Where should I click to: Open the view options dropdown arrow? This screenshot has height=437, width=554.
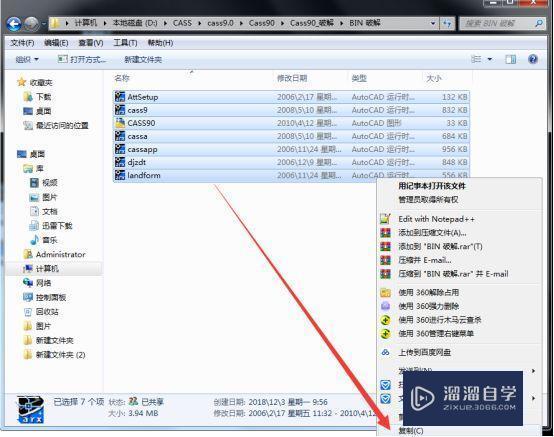pyautogui.click(x=490, y=59)
